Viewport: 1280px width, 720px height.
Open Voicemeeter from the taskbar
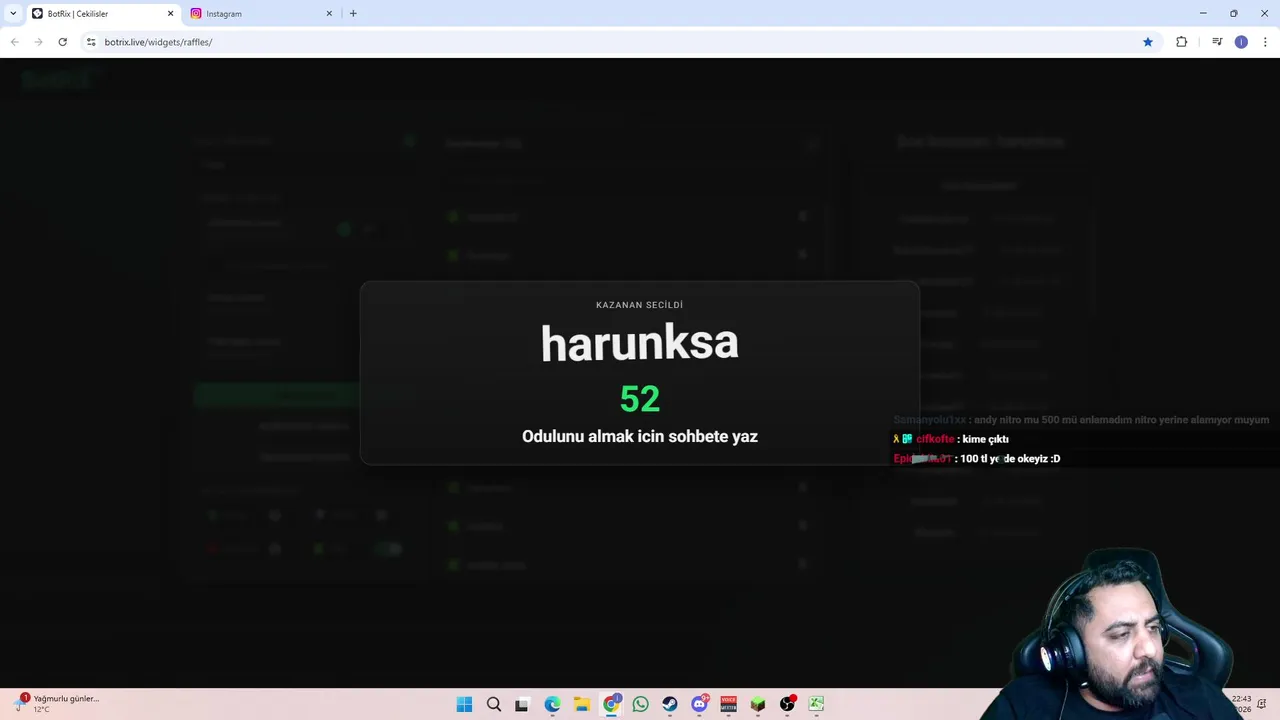coord(728,704)
